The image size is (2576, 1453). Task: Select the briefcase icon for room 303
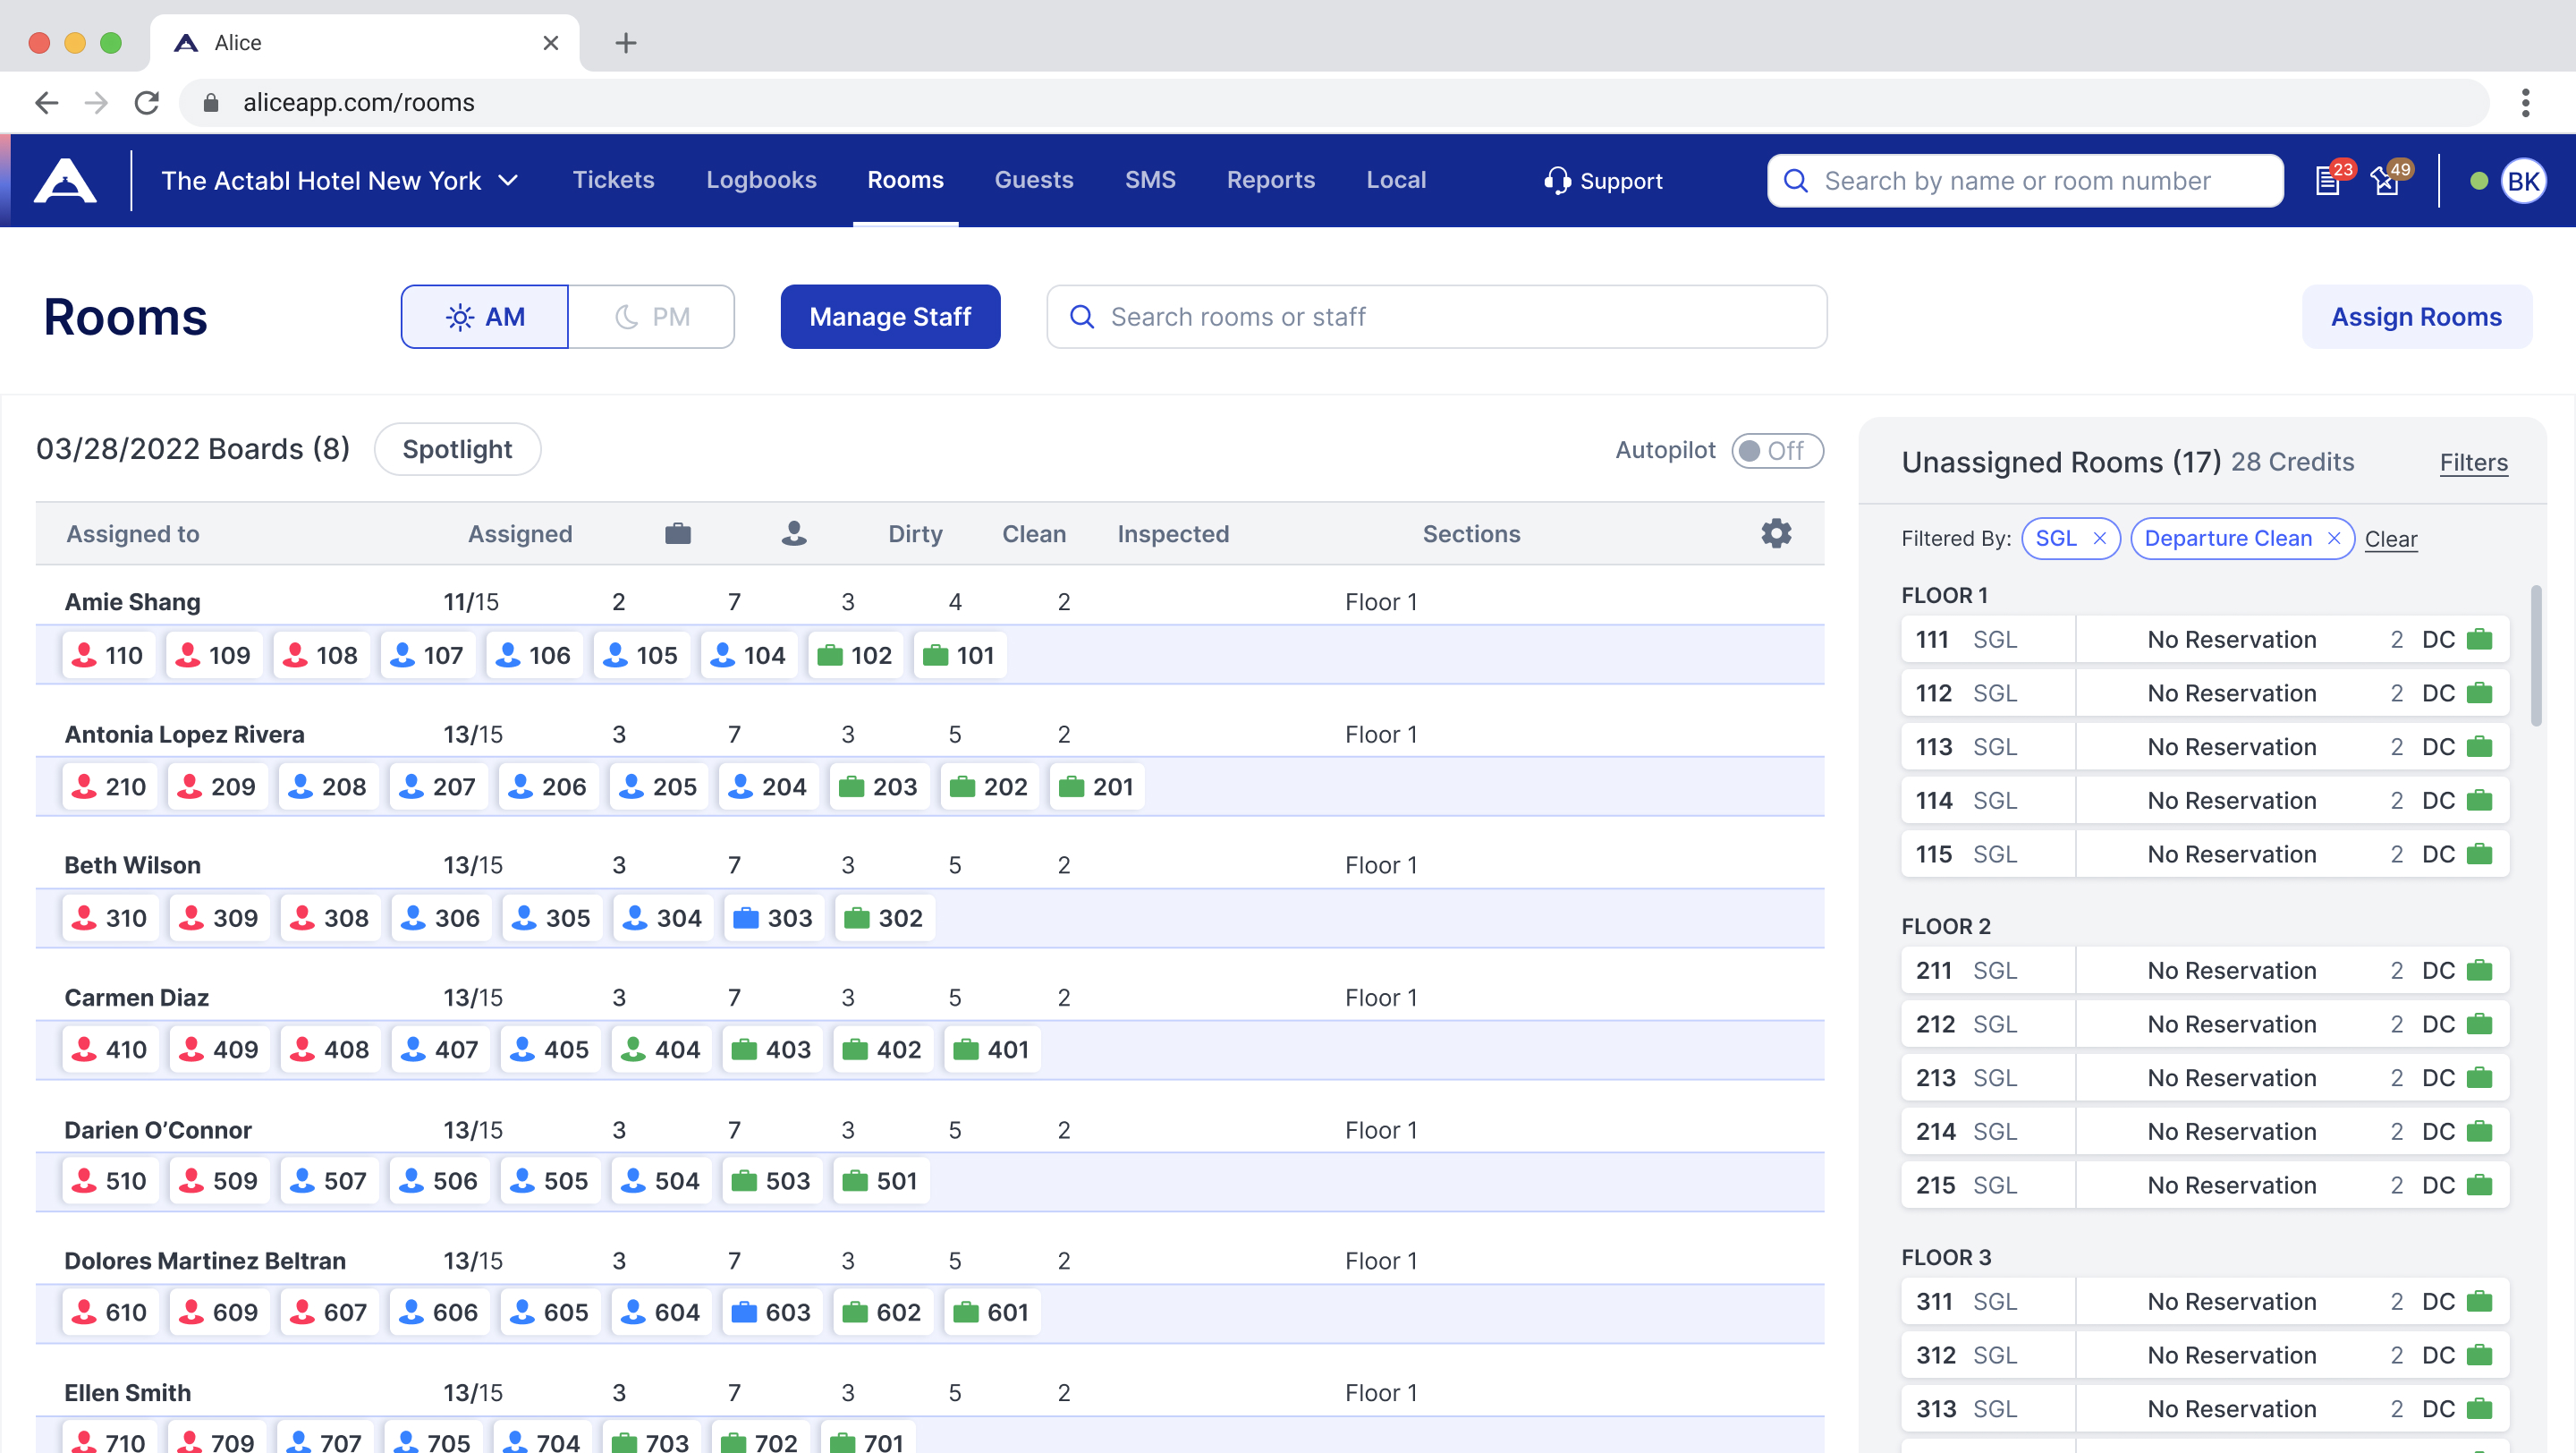click(745, 917)
